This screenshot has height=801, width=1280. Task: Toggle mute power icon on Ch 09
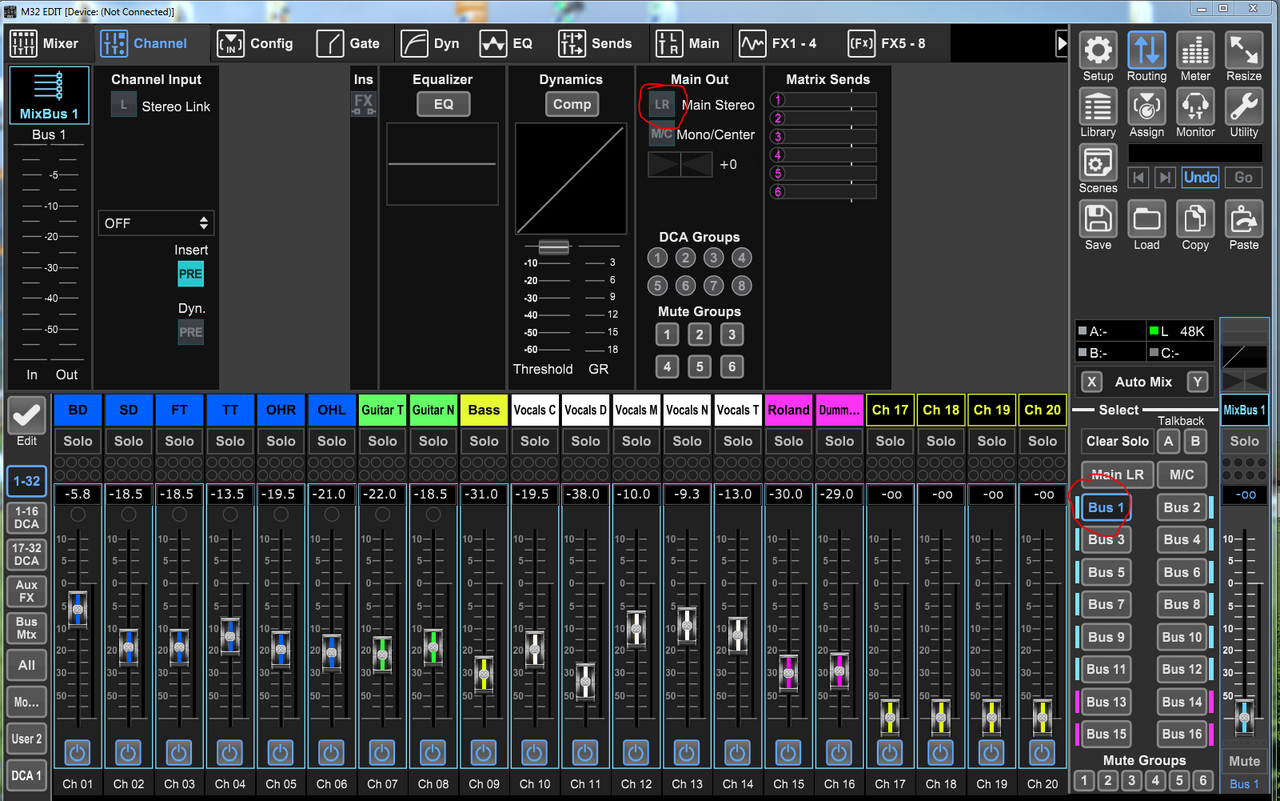[483, 752]
